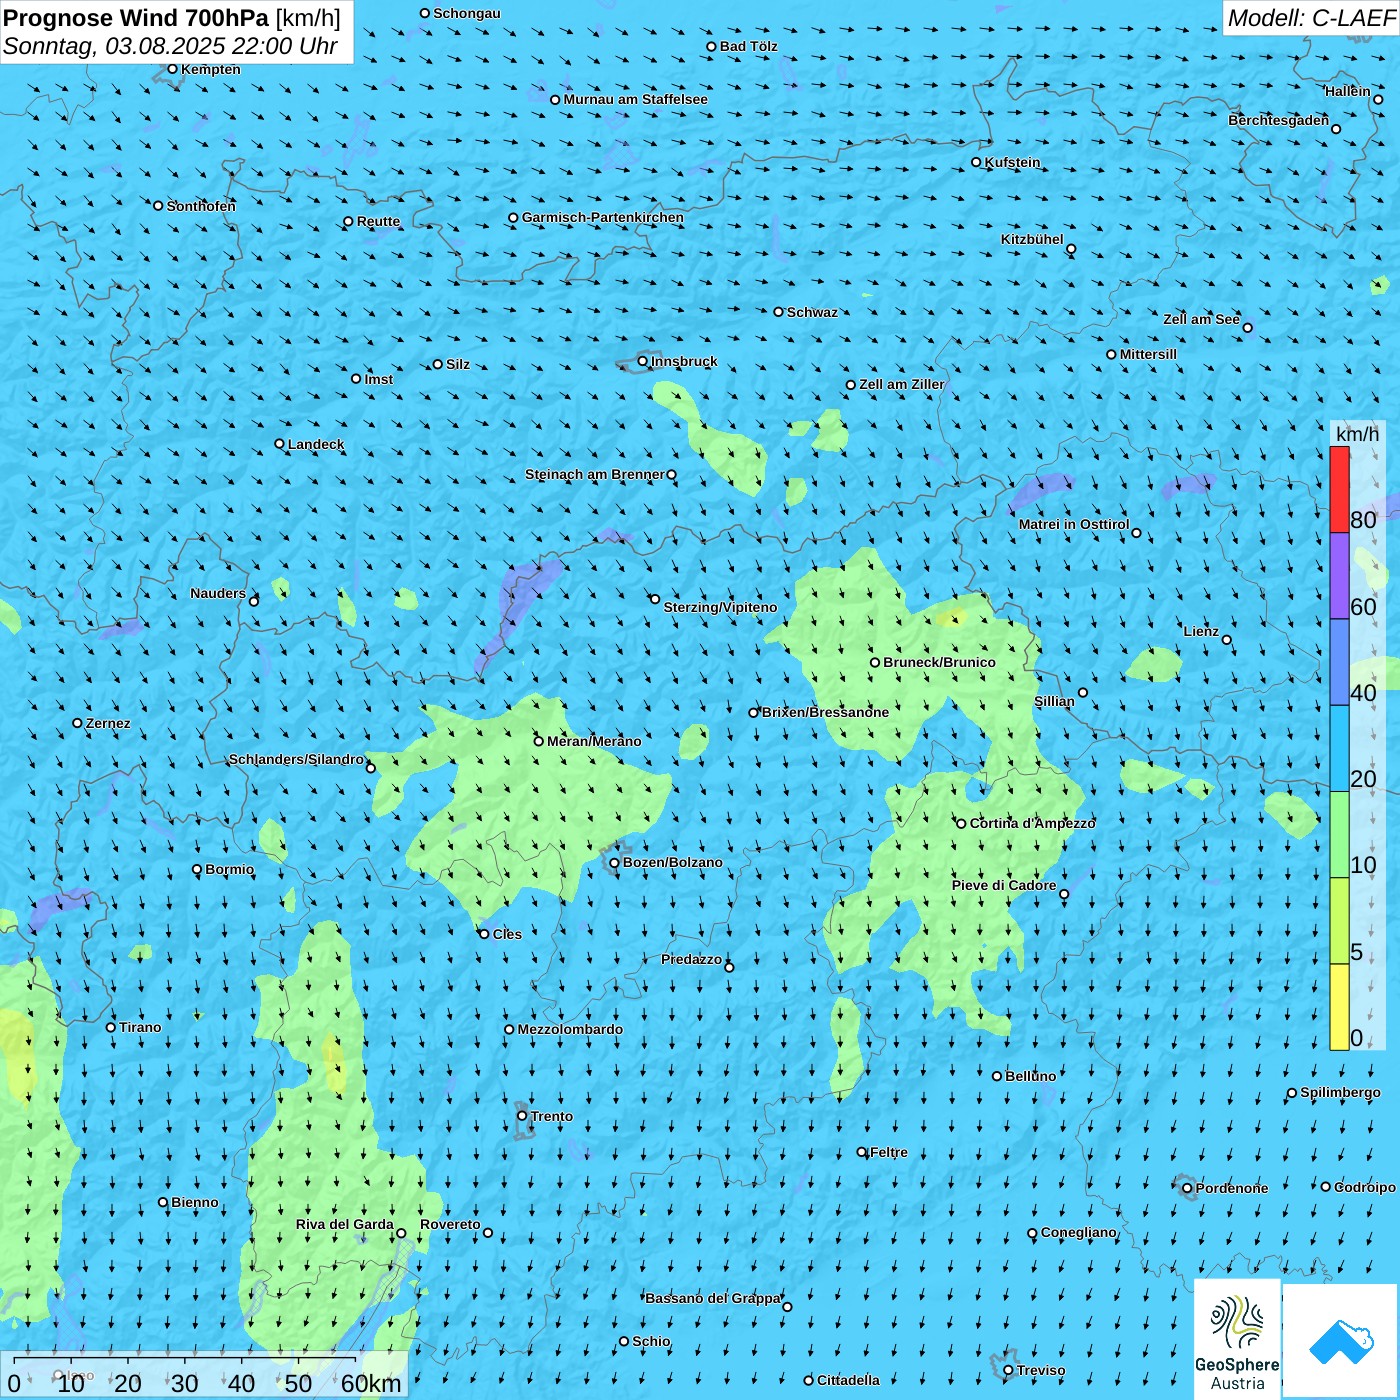Click the Lienz city label
Screen dimensions: 1400x1400
[x=1201, y=631]
